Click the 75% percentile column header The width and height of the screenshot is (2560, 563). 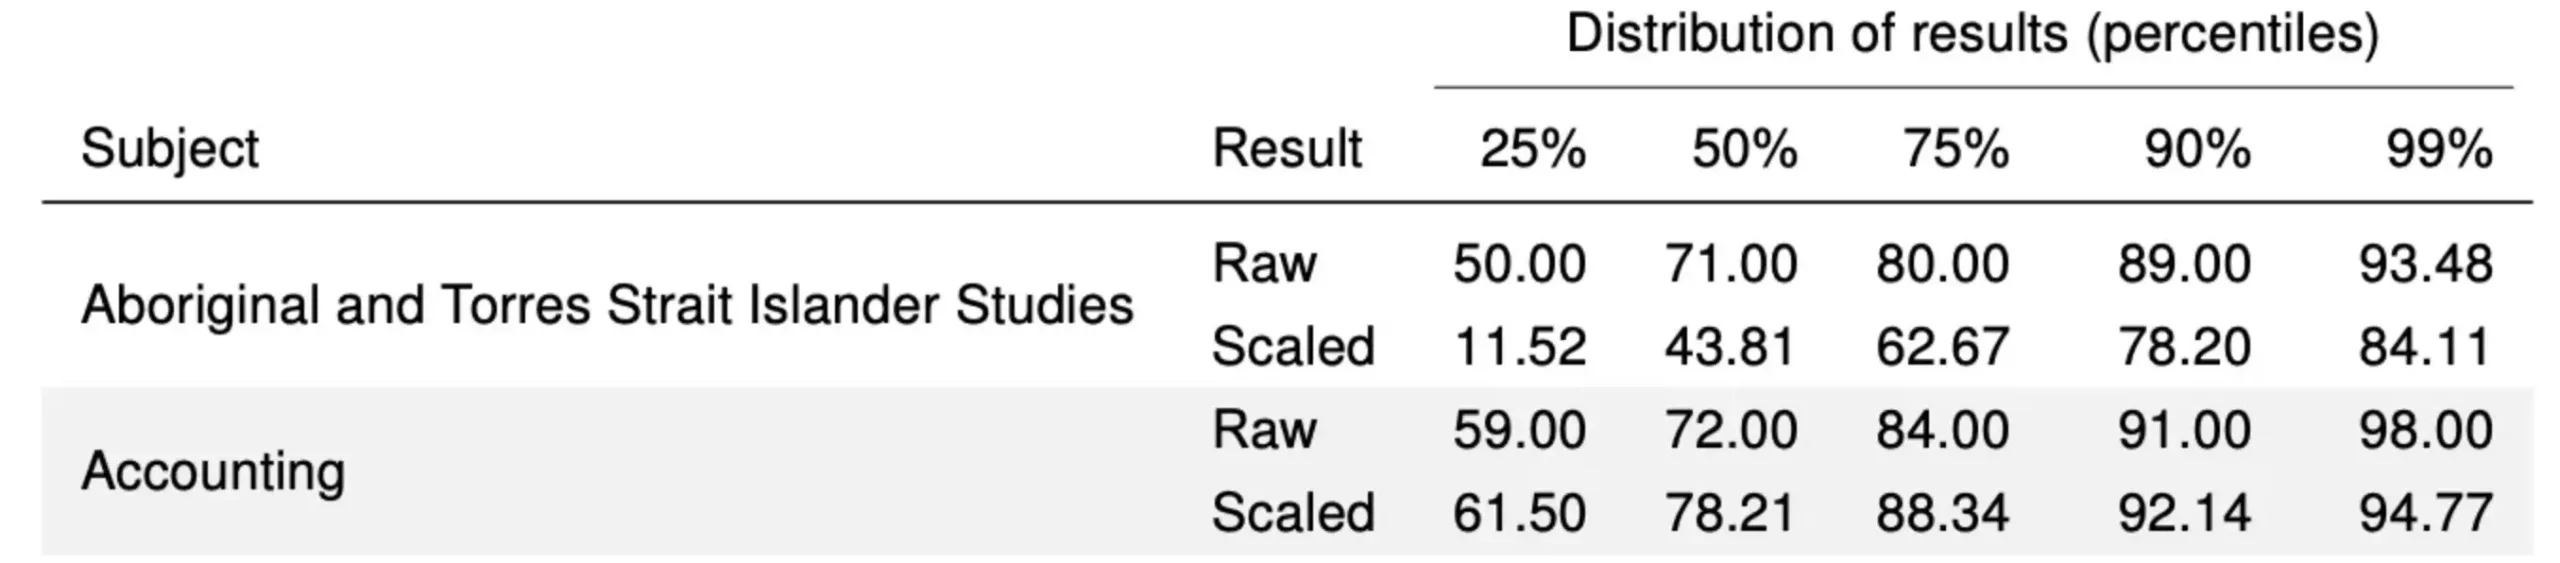pos(1955,150)
